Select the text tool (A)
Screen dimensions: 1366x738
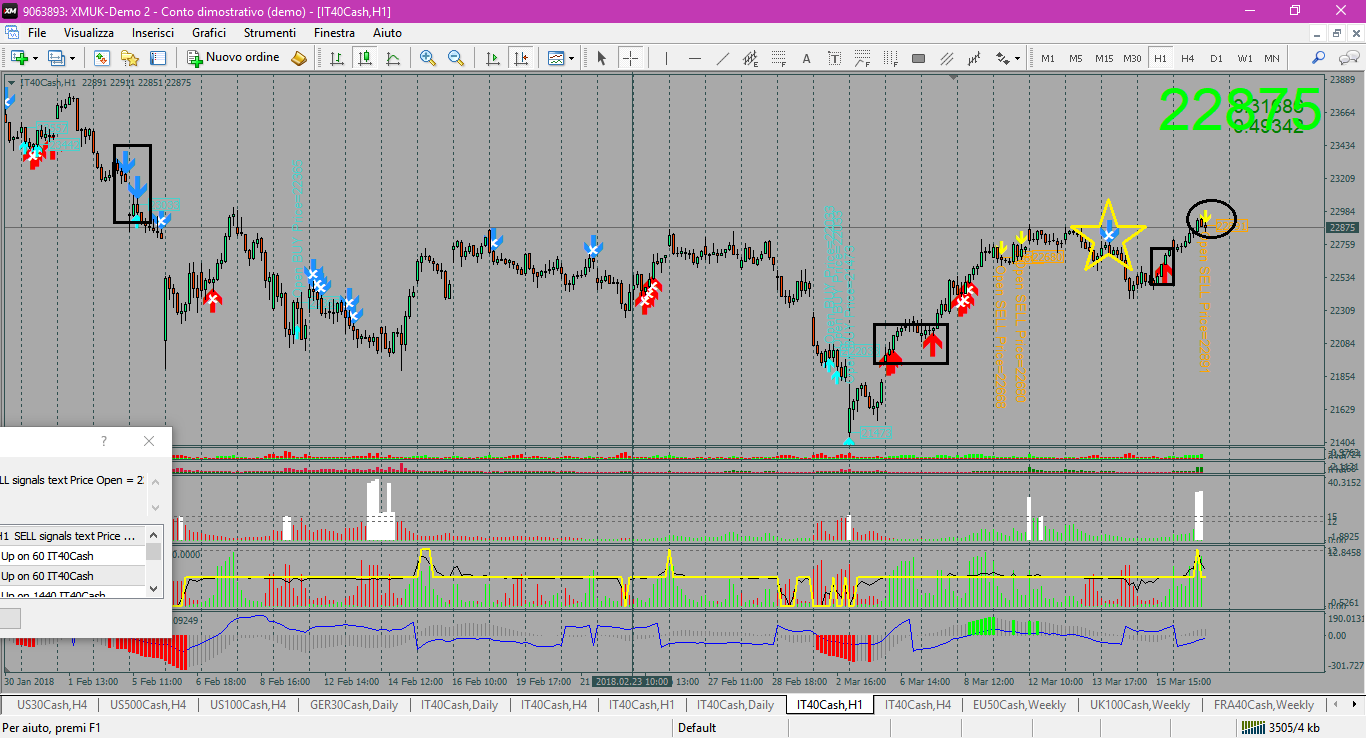click(806, 58)
